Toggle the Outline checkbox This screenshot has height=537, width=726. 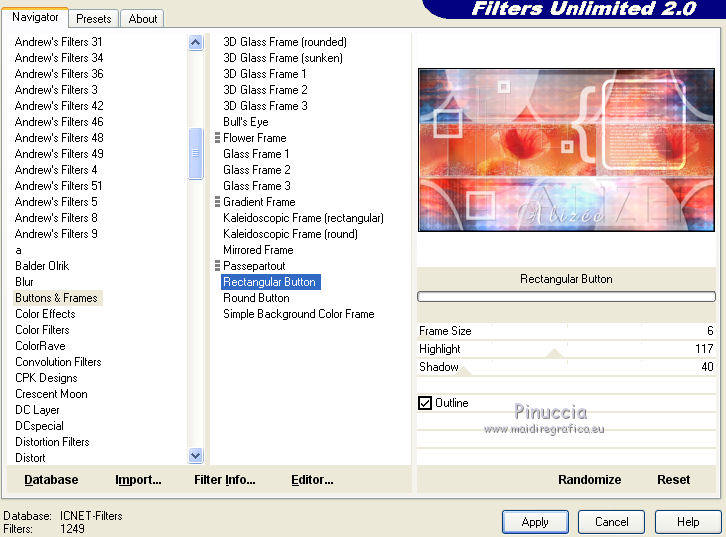[425, 403]
